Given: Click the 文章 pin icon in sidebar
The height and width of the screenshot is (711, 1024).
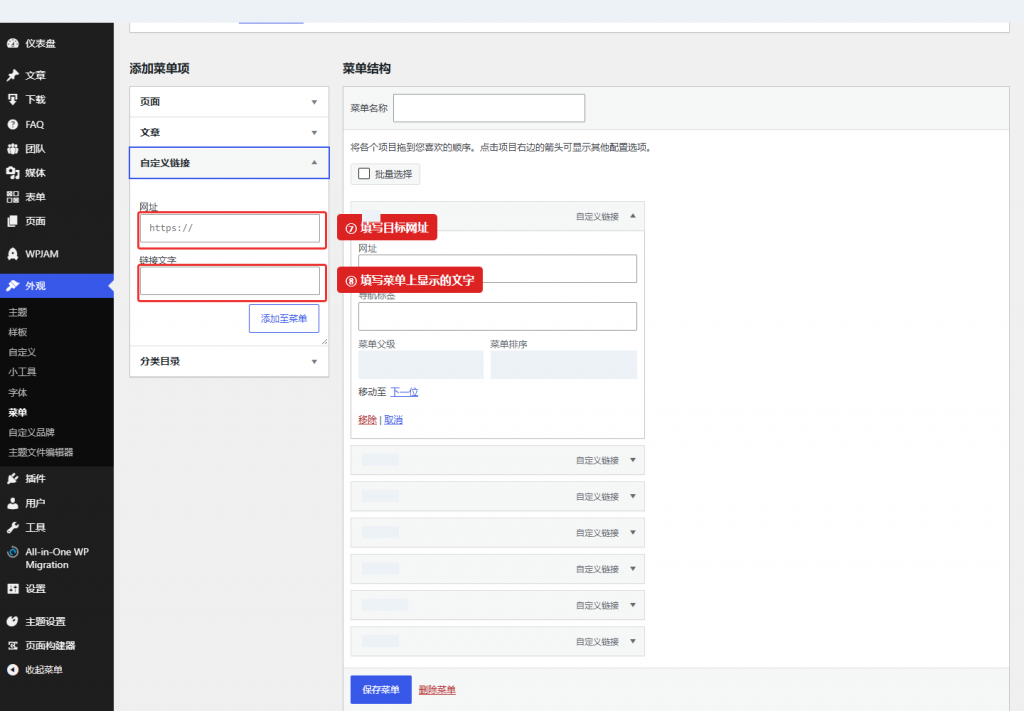Looking at the screenshot, I should click(12, 75).
